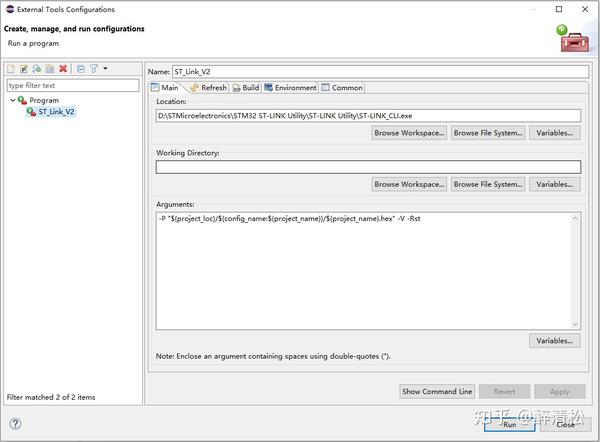Image resolution: width=600 pixels, height=442 pixels.
Task: Click Variables button below Arguments
Action: (554, 341)
